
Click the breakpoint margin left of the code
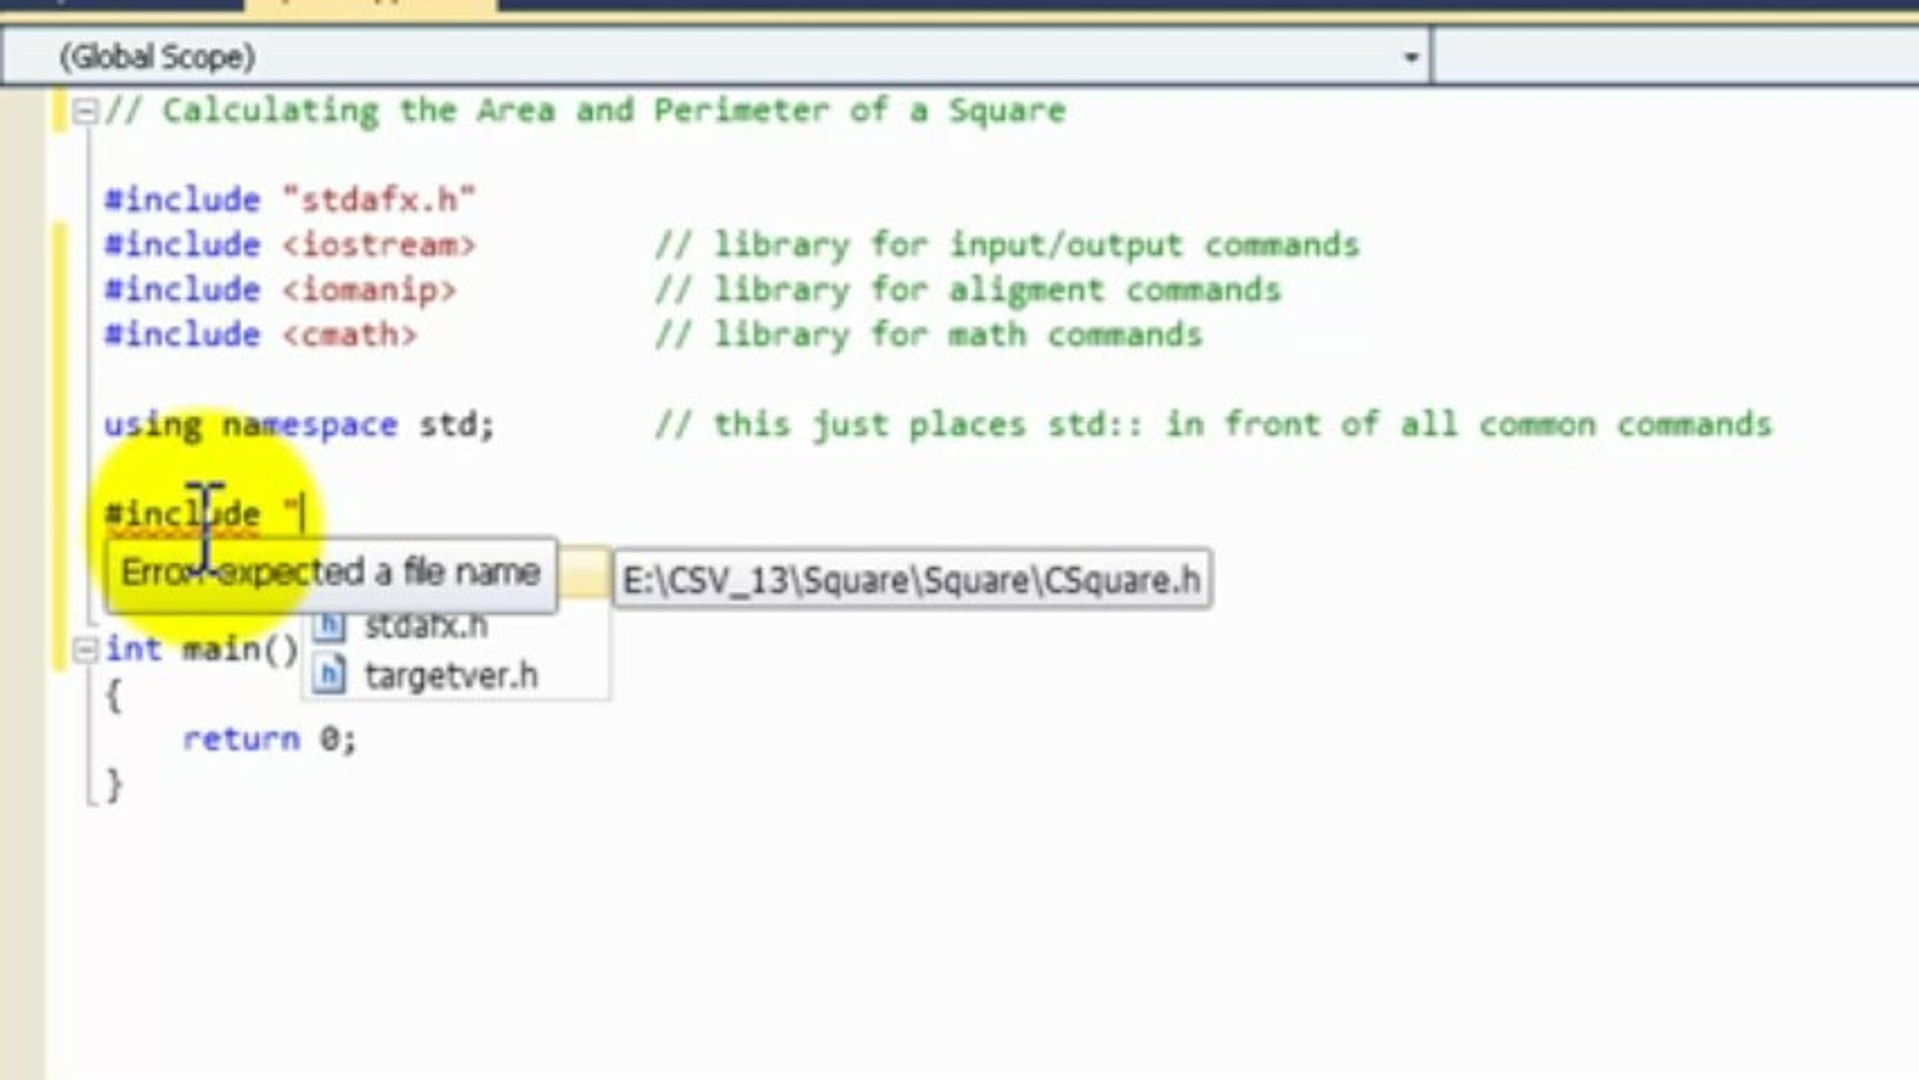click(22, 580)
